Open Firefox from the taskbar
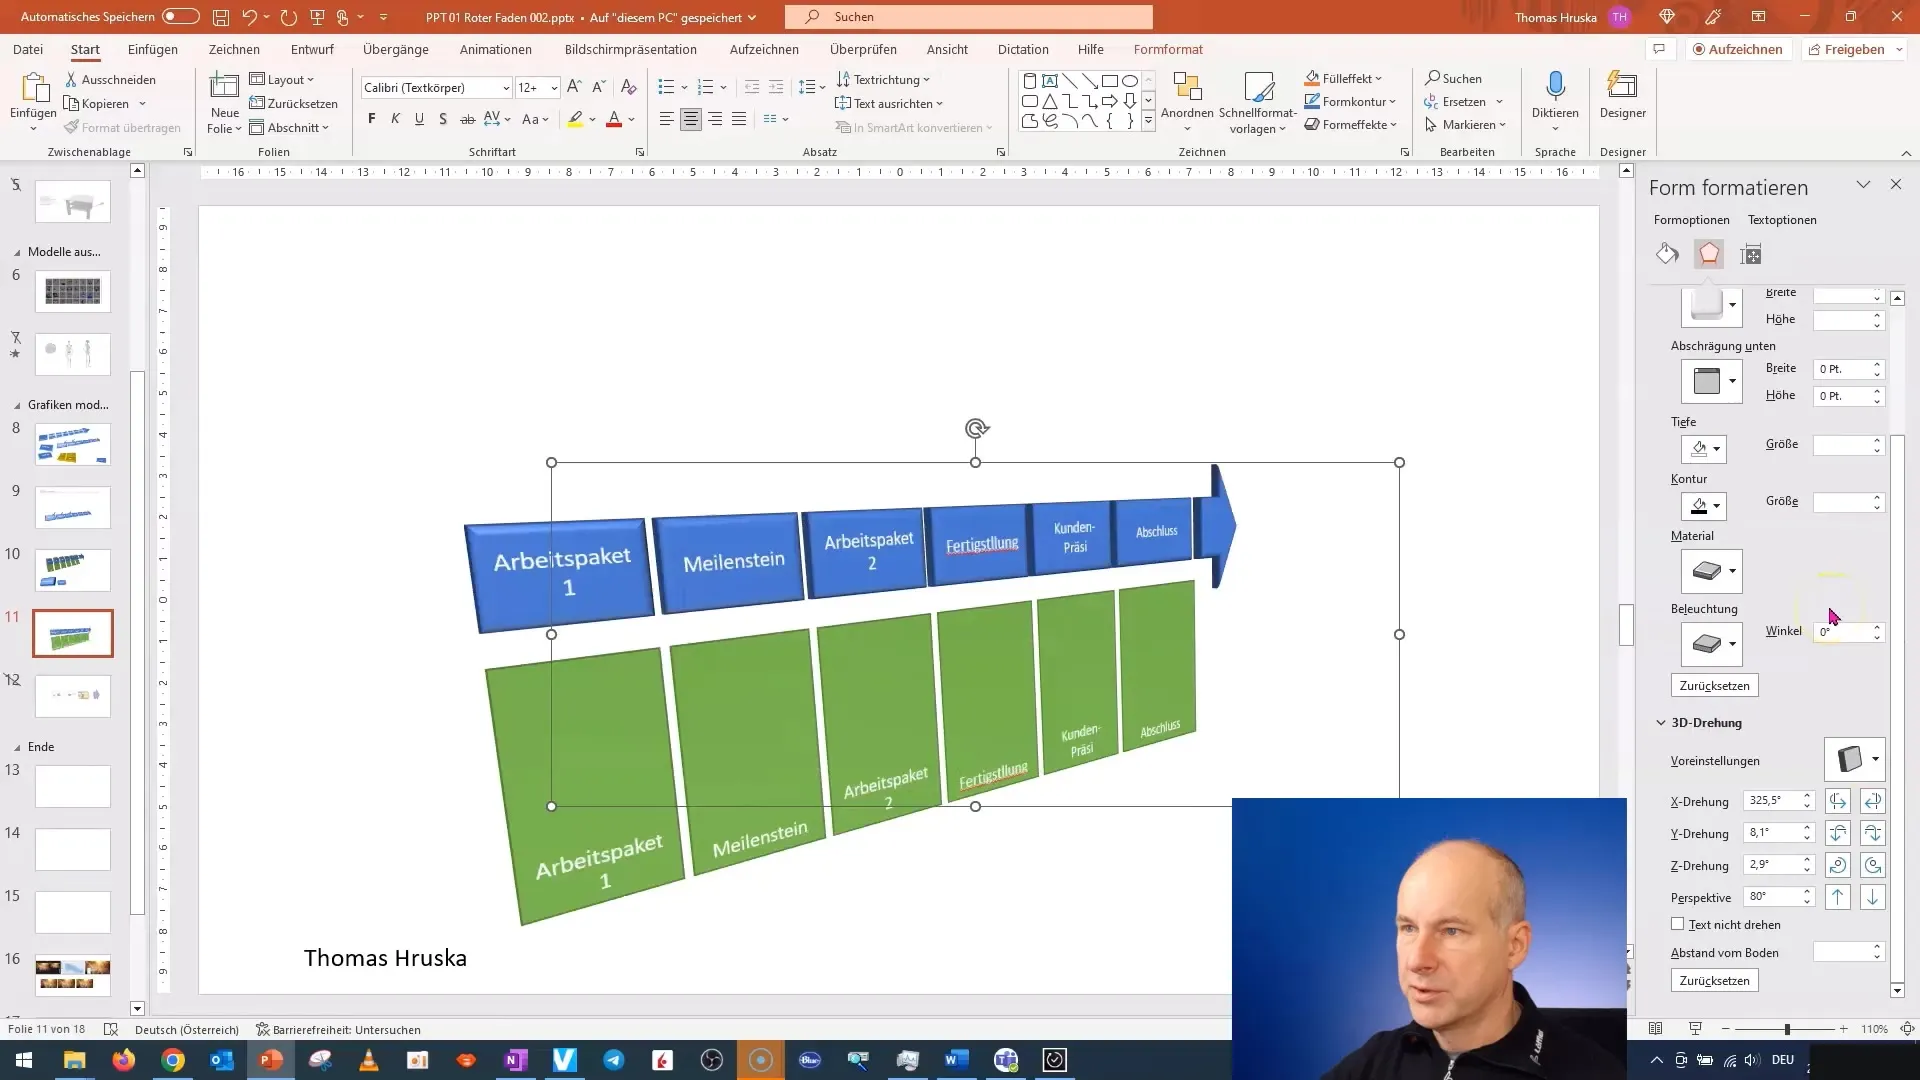The width and height of the screenshot is (1920, 1080). pyautogui.click(x=124, y=1060)
